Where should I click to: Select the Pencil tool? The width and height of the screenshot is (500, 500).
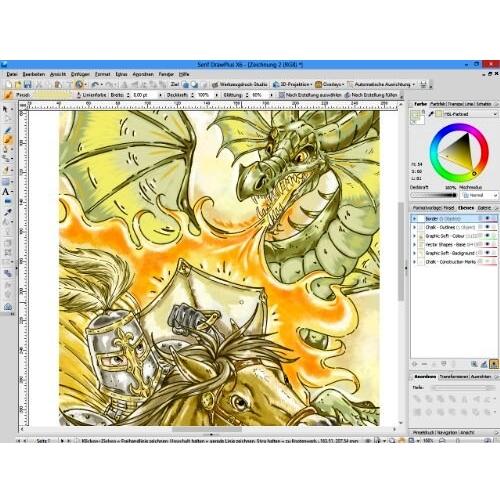coord(8,130)
